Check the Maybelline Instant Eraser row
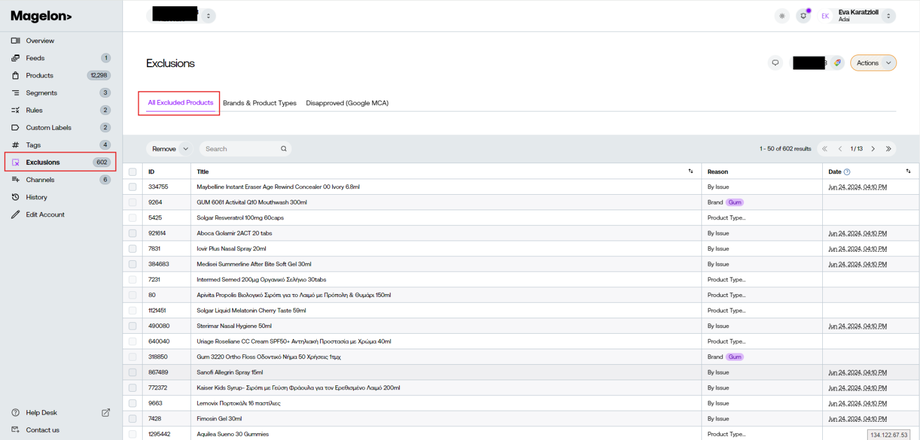The height and width of the screenshot is (440, 920). click(x=133, y=187)
